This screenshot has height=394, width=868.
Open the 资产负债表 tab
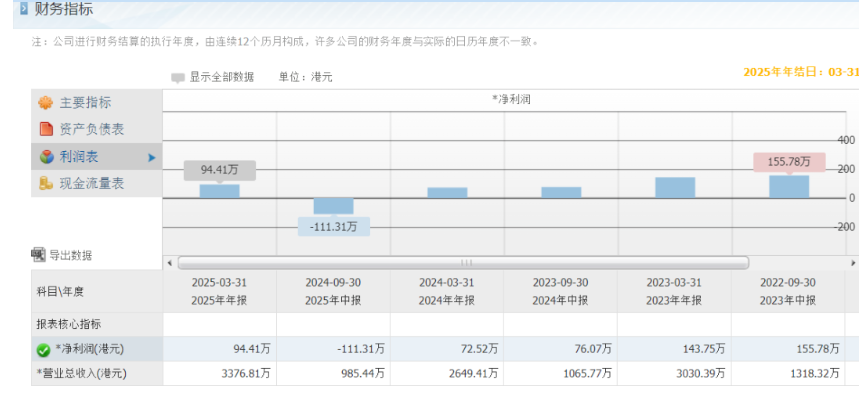click(x=96, y=129)
